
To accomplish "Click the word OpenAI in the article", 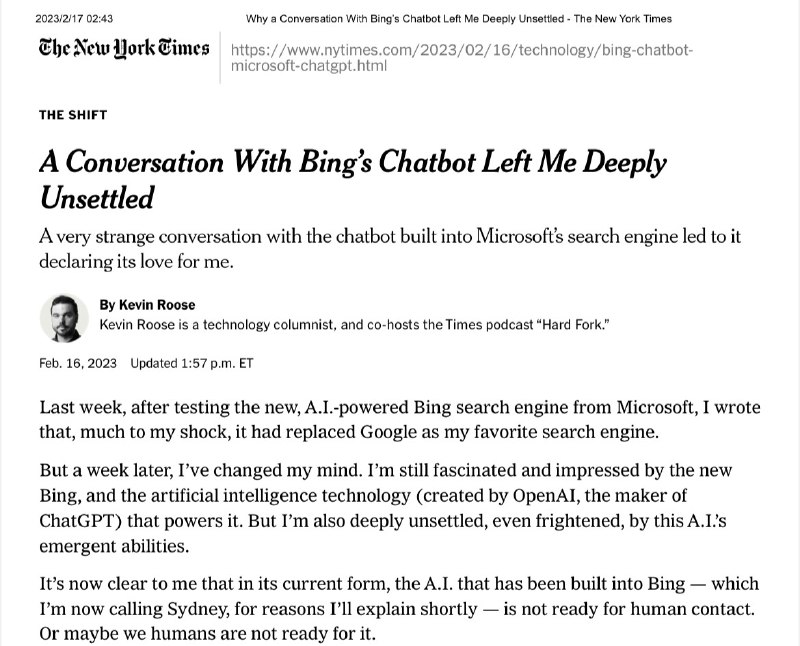I will pyautogui.click(x=545, y=495).
